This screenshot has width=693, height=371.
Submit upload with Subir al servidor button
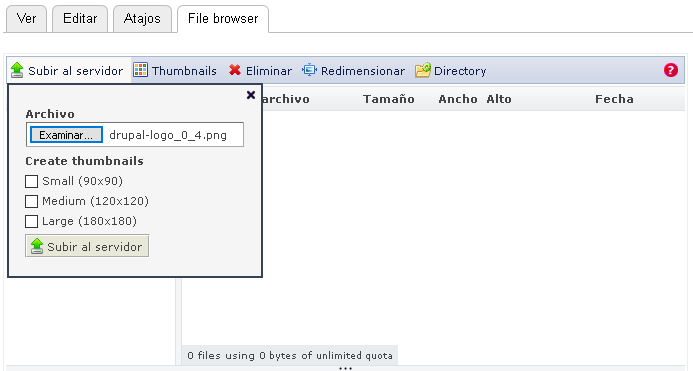click(x=87, y=246)
